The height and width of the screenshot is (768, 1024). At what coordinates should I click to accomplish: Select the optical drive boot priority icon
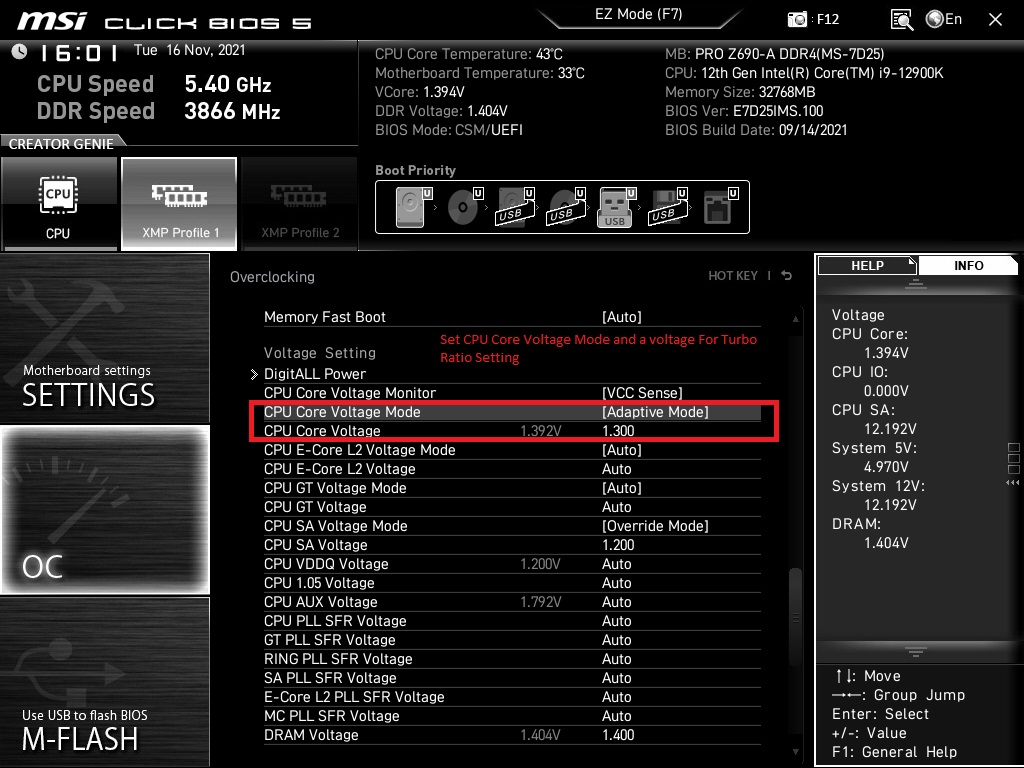tap(464, 207)
